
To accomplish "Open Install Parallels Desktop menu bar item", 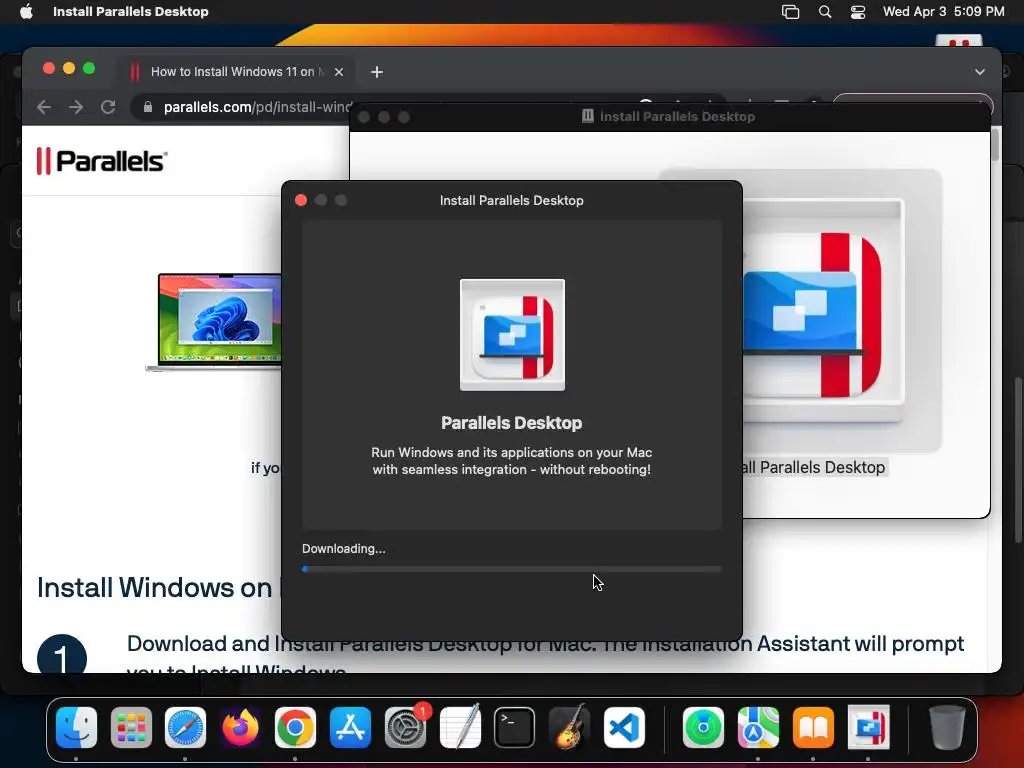I will pyautogui.click(x=131, y=11).
